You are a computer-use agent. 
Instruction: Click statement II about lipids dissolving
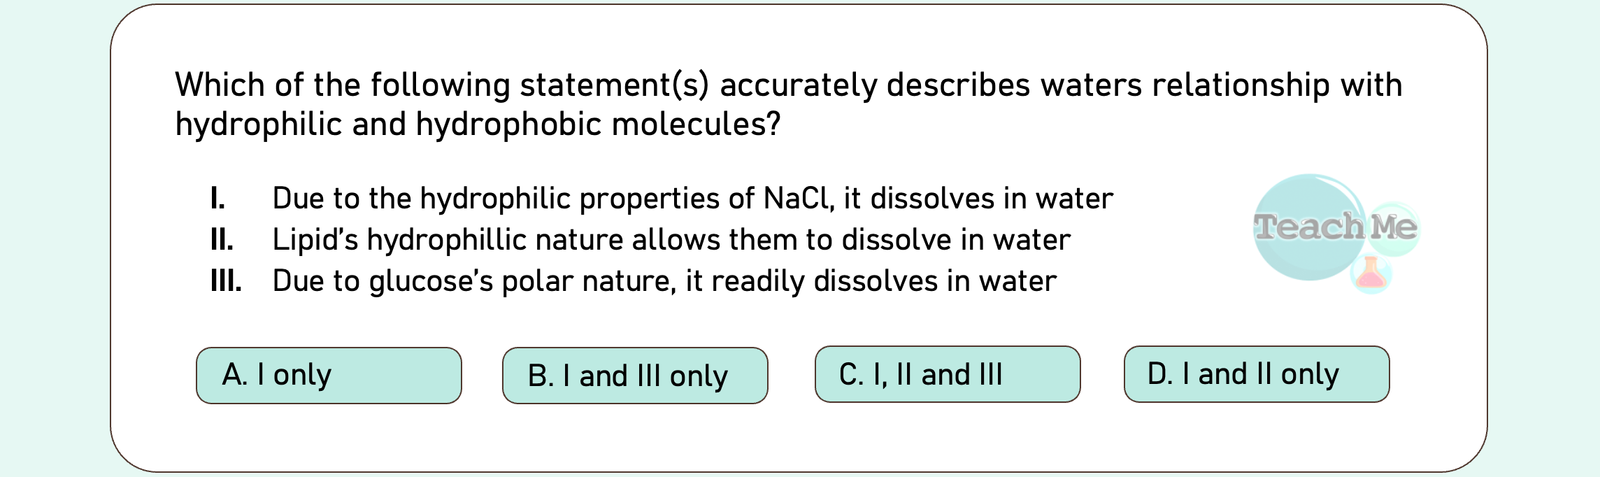pyautogui.click(x=671, y=240)
